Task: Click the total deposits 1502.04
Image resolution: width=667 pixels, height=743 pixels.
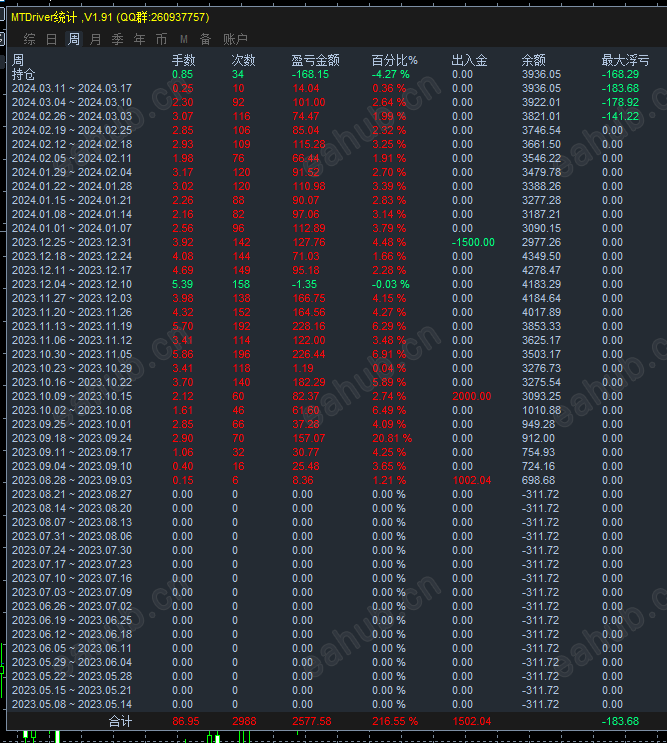Action: click(472, 722)
